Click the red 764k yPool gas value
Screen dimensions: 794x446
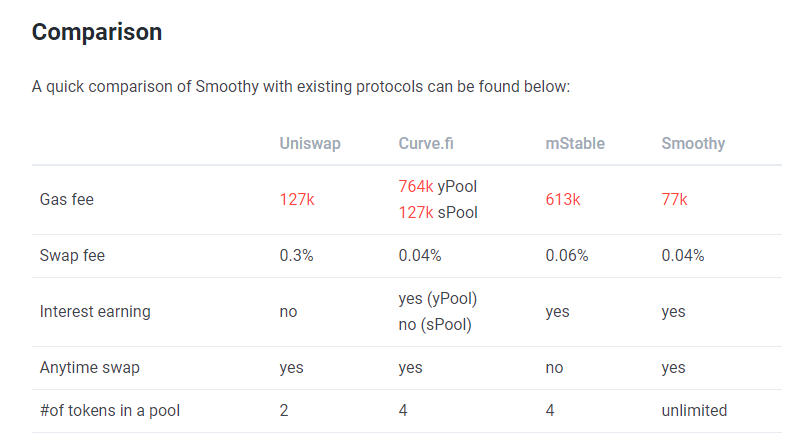point(416,186)
